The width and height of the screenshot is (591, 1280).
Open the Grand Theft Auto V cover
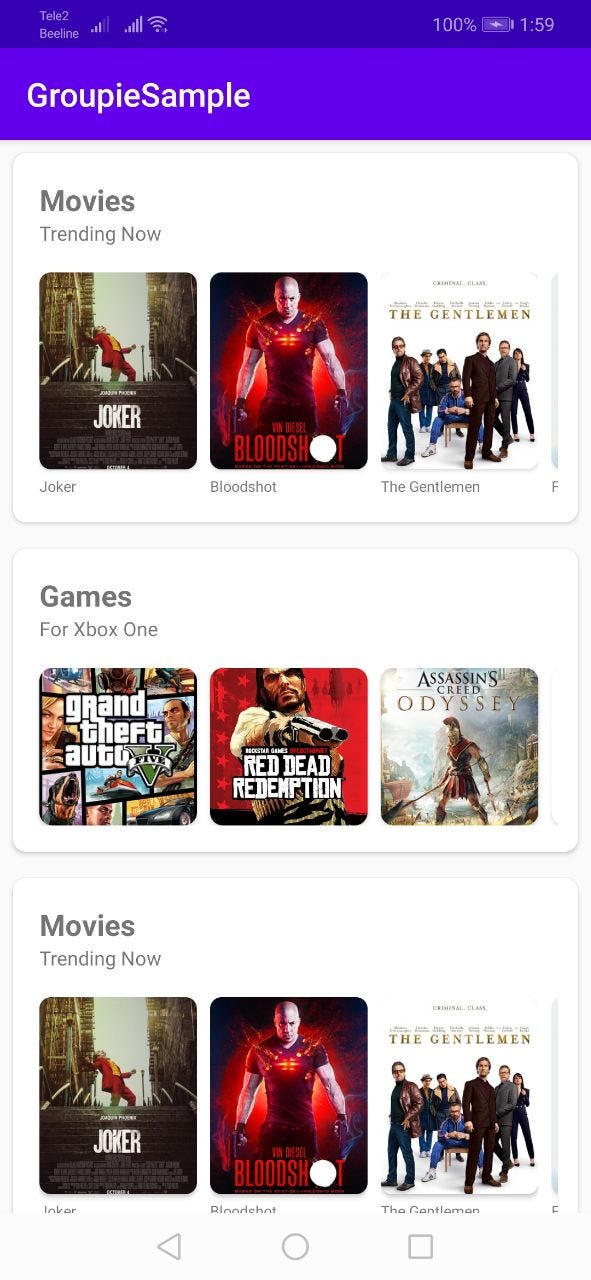coord(118,747)
